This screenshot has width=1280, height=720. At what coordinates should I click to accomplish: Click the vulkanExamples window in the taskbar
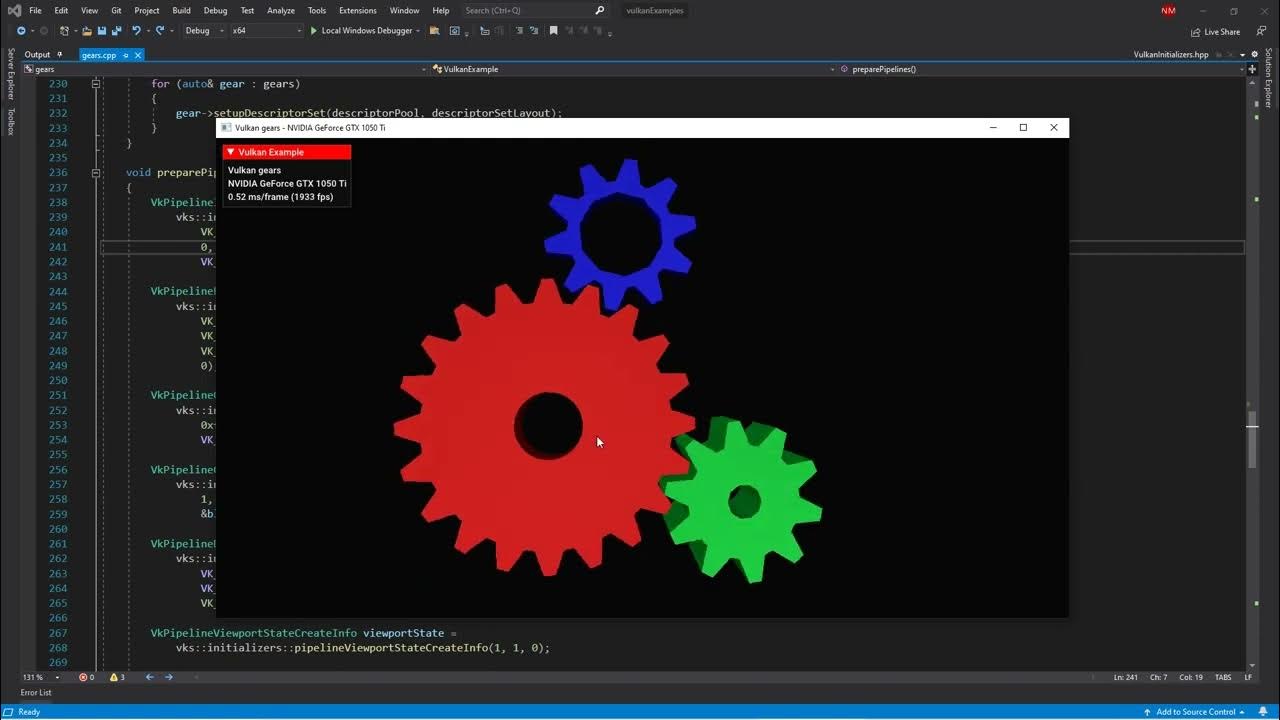(x=655, y=11)
